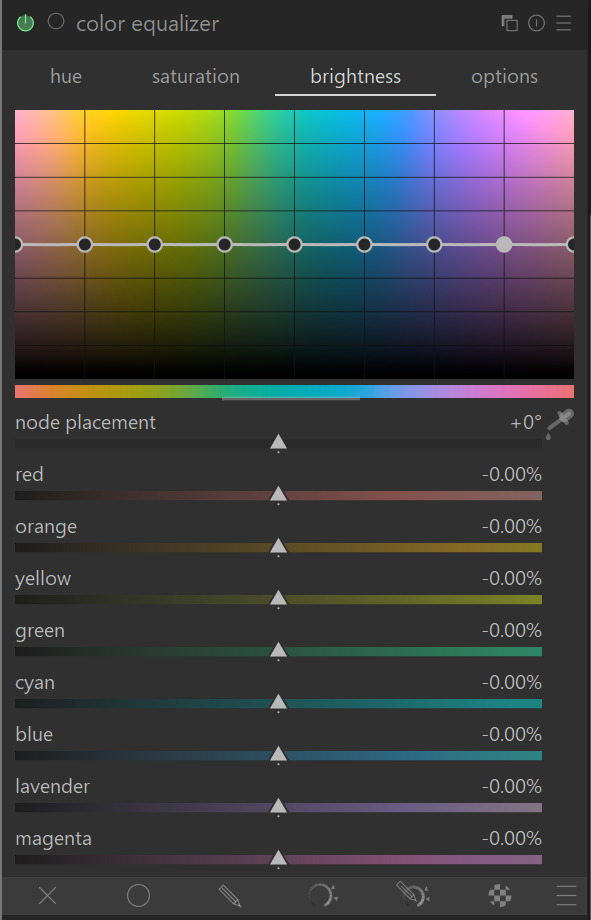
Task: Toggle the color equalizer module power button
Action: [25, 23]
